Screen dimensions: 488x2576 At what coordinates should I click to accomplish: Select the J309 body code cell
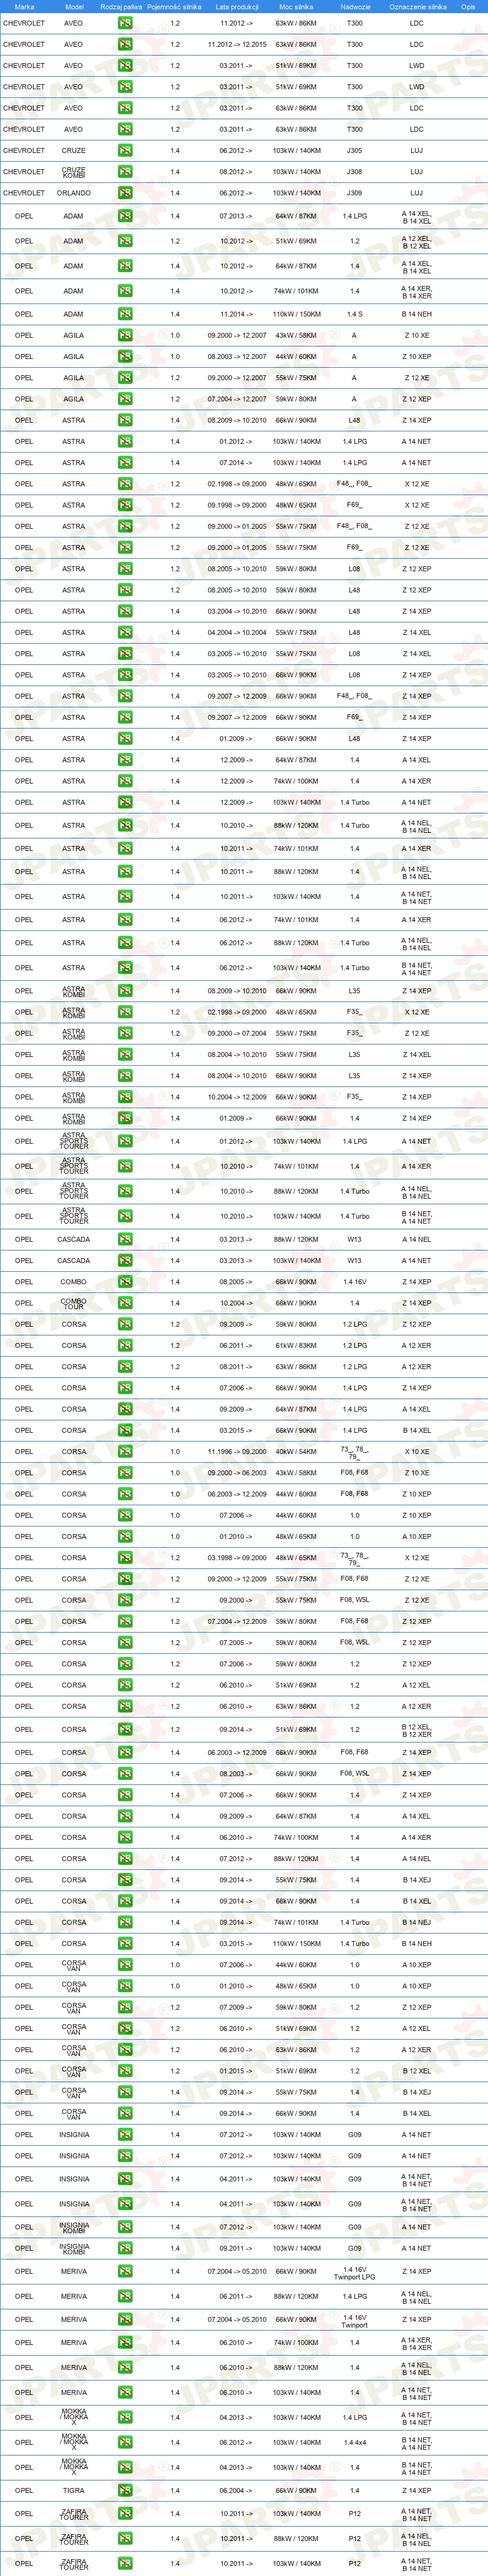pos(354,193)
